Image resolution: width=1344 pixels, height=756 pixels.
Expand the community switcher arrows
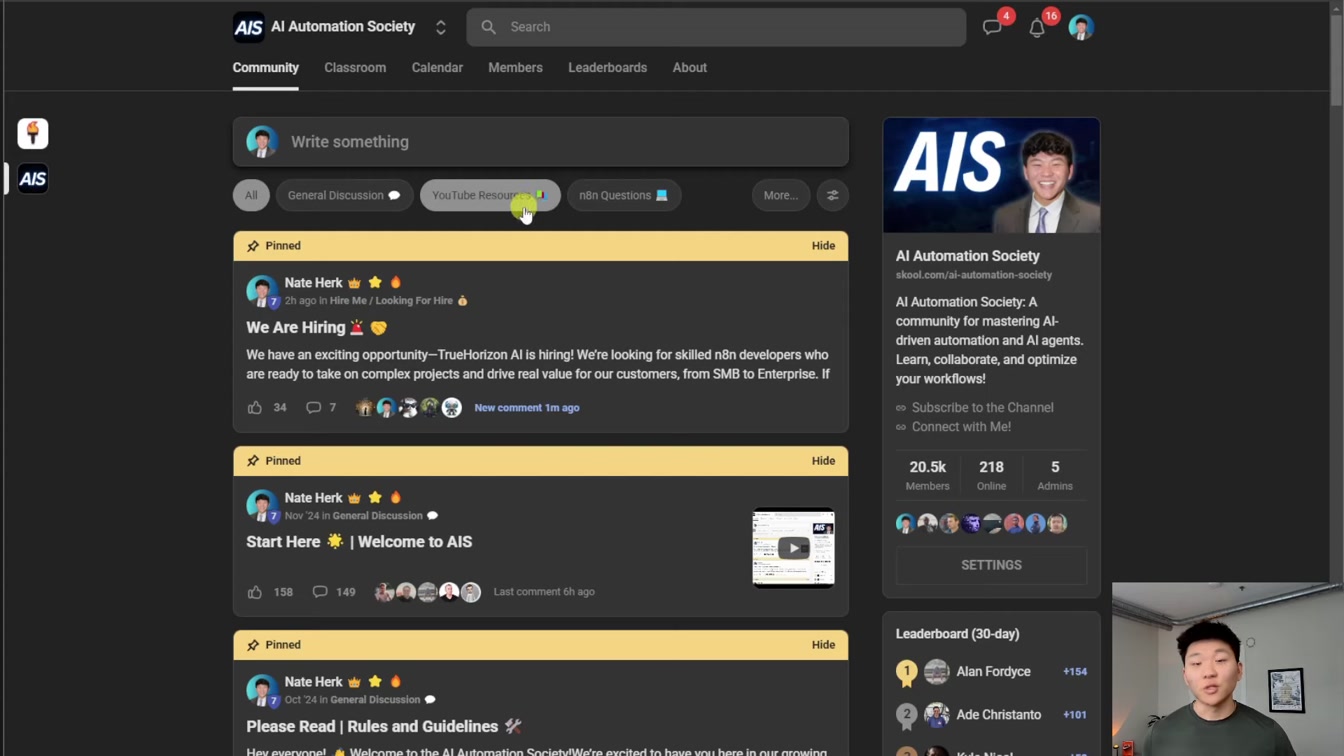[441, 27]
